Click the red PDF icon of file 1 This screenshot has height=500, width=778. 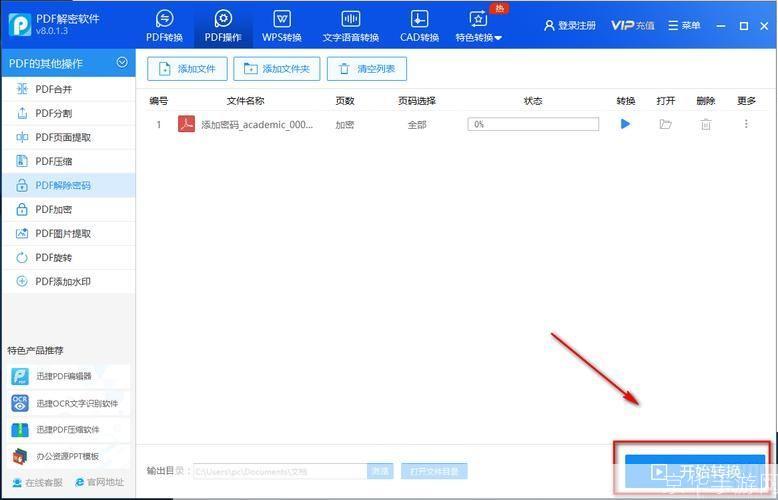tap(187, 124)
